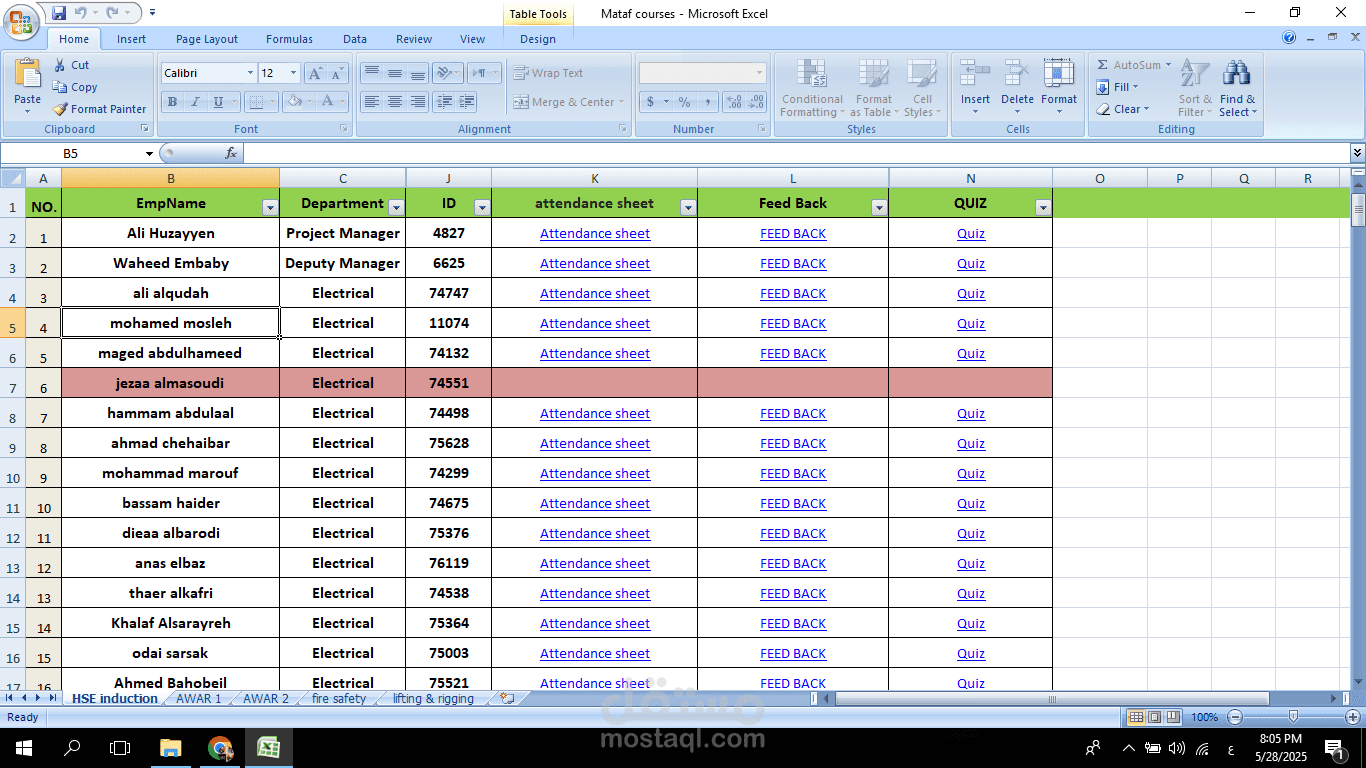Expand the Name Box dropdown

point(149,154)
